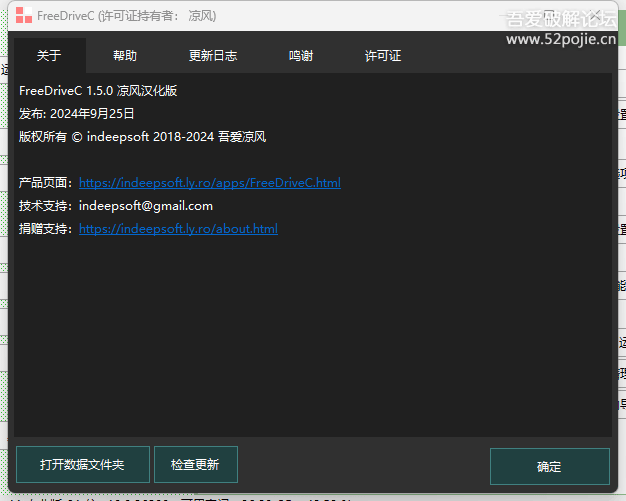Click the FreeDriveC app icon in title bar
Viewport: 626px width, 501px height.
pyautogui.click(x=24, y=15)
